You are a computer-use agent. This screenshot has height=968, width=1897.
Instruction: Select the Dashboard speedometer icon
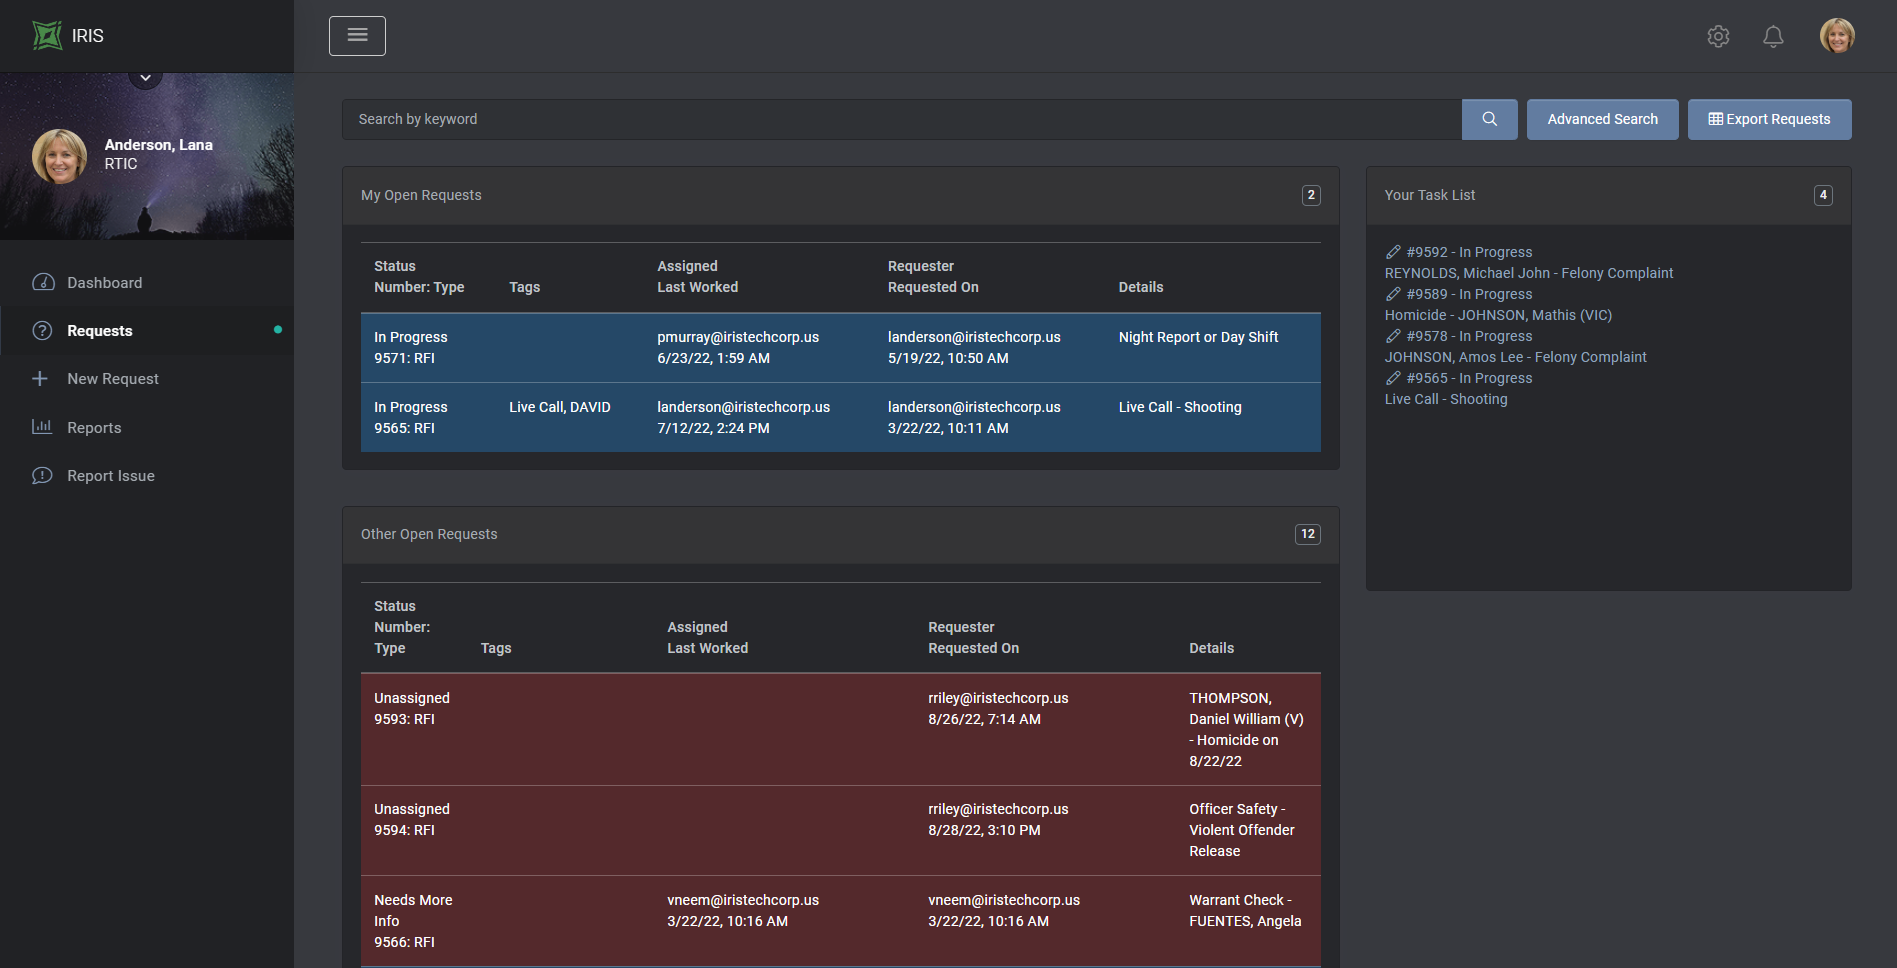pos(44,282)
